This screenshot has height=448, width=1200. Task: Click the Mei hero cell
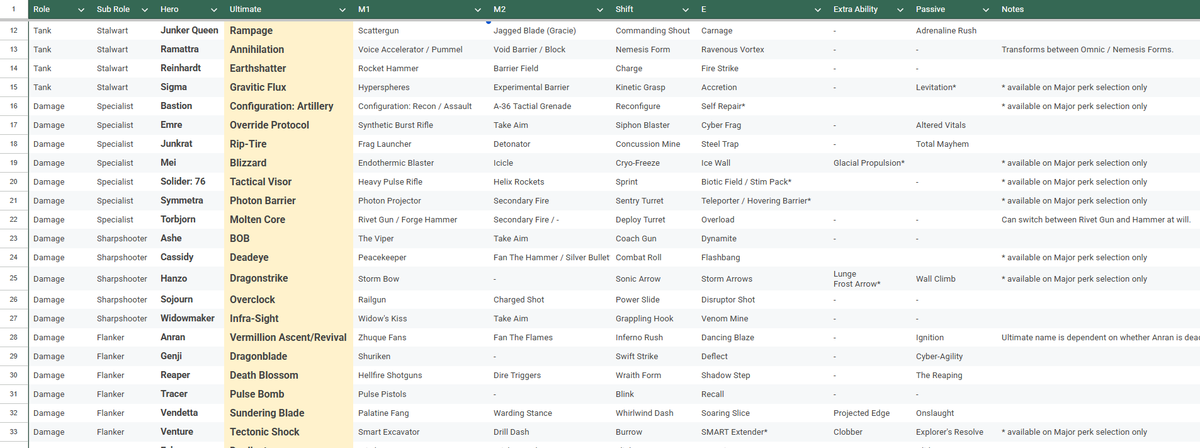pos(190,163)
